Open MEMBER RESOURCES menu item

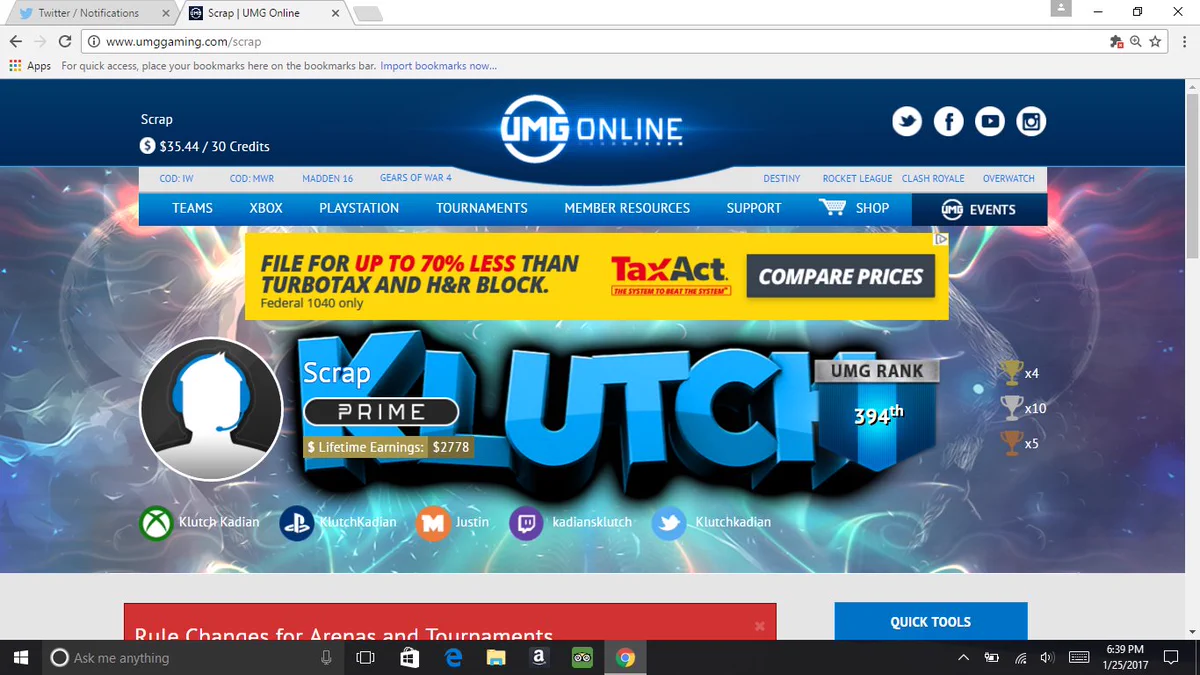627,208
